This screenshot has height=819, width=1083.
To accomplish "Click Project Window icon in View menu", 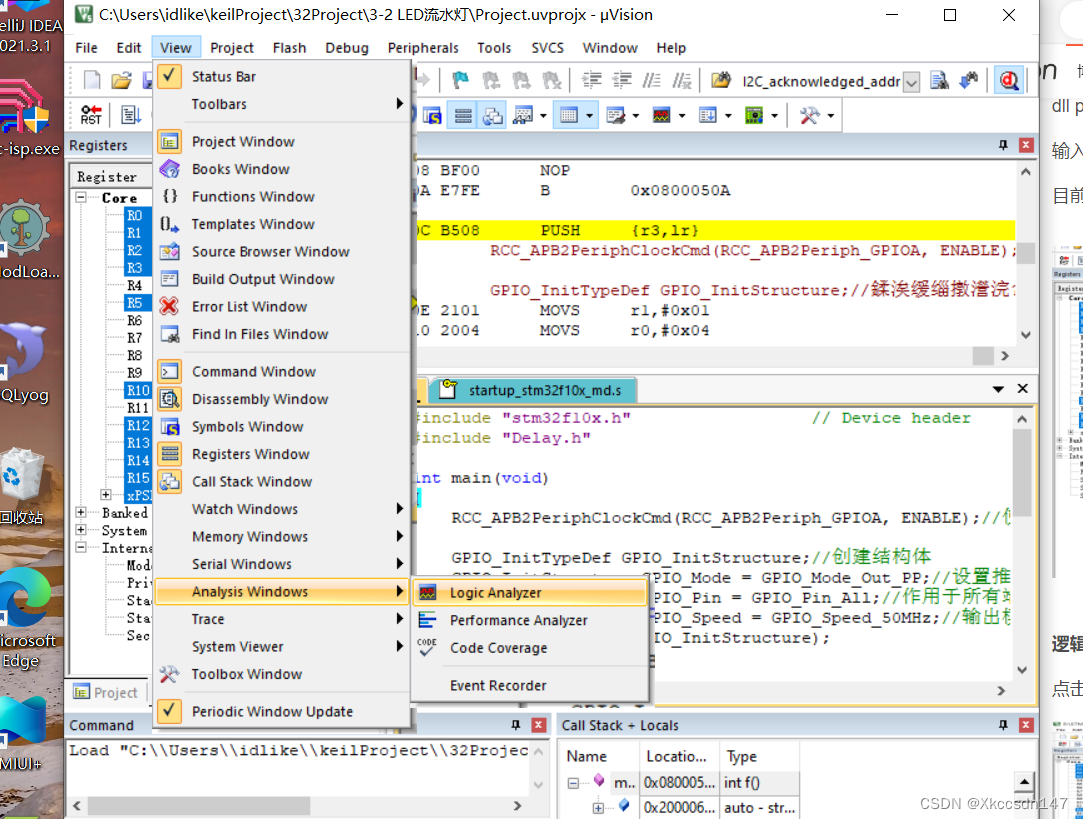I will (x=170, y=142).
